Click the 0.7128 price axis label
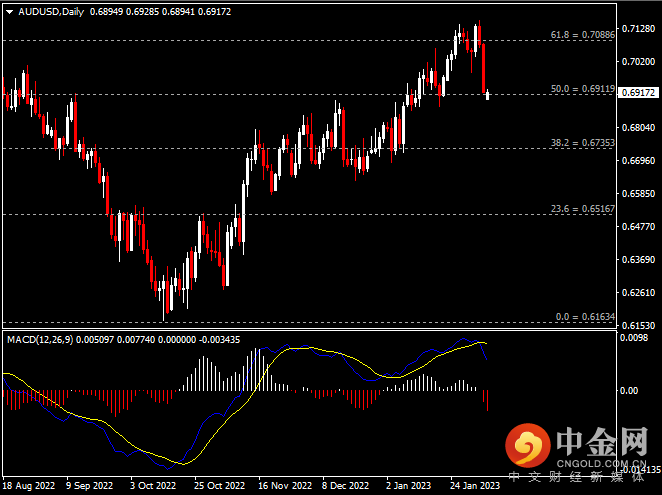This screenshot has height=495, width=662. (636, 29)
